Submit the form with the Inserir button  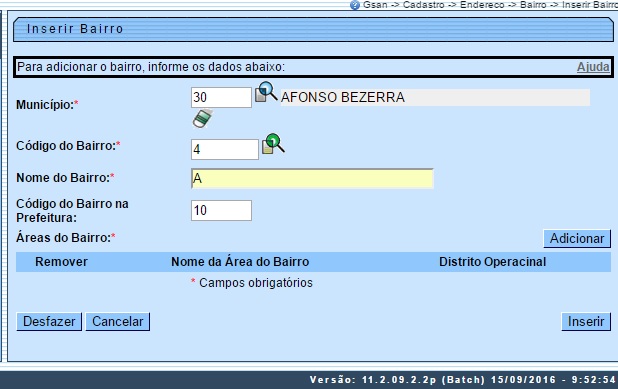(586, 322)
